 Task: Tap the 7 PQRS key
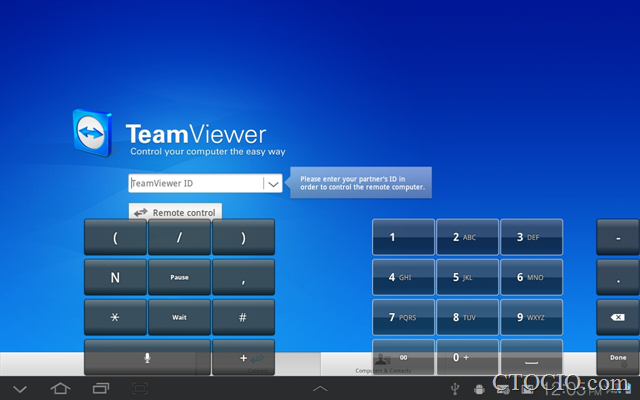(403, 317)
